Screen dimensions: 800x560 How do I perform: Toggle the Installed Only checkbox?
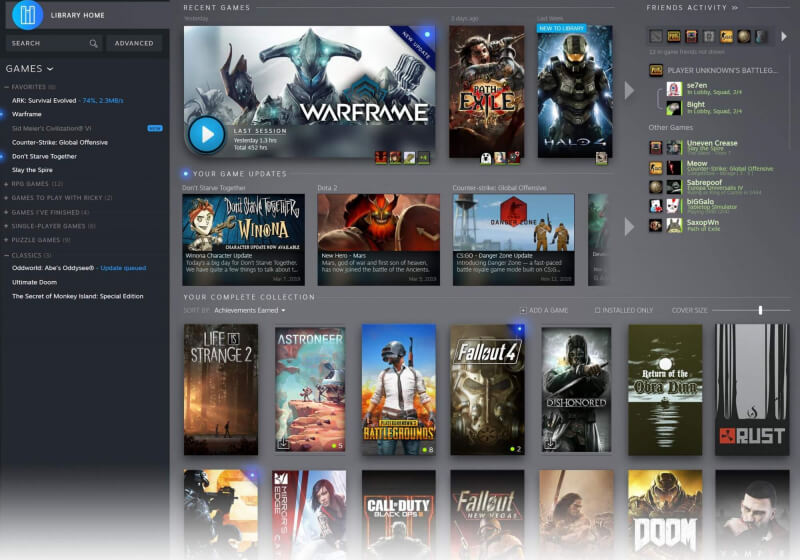pyautogui.click(x=597, y=310)
